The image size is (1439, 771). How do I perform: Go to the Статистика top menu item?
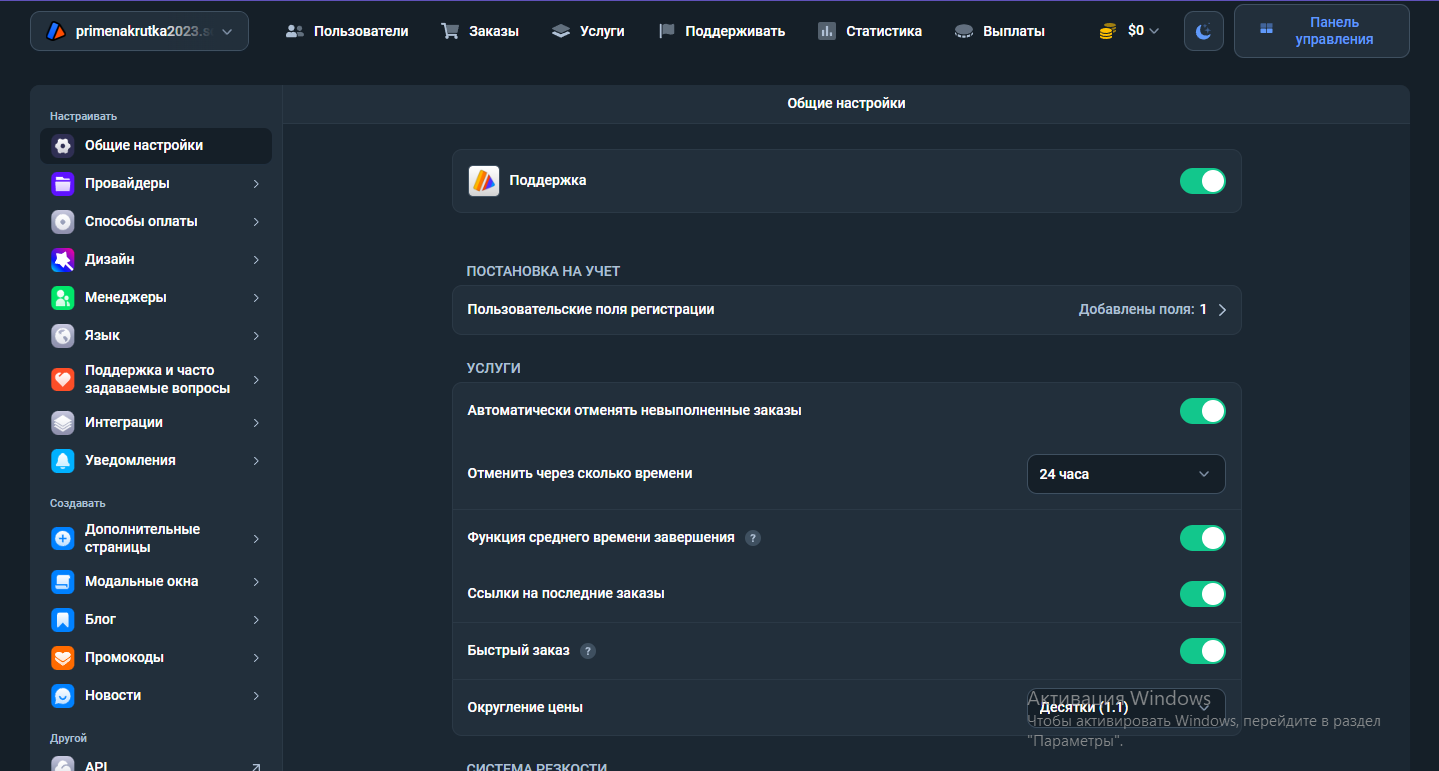tap(870, 31)
